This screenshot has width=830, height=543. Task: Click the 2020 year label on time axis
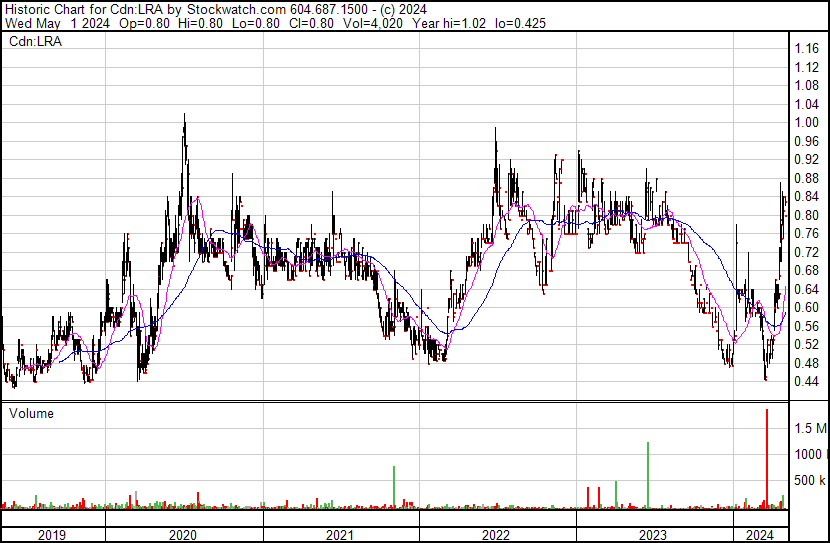(x=183, y=535)
